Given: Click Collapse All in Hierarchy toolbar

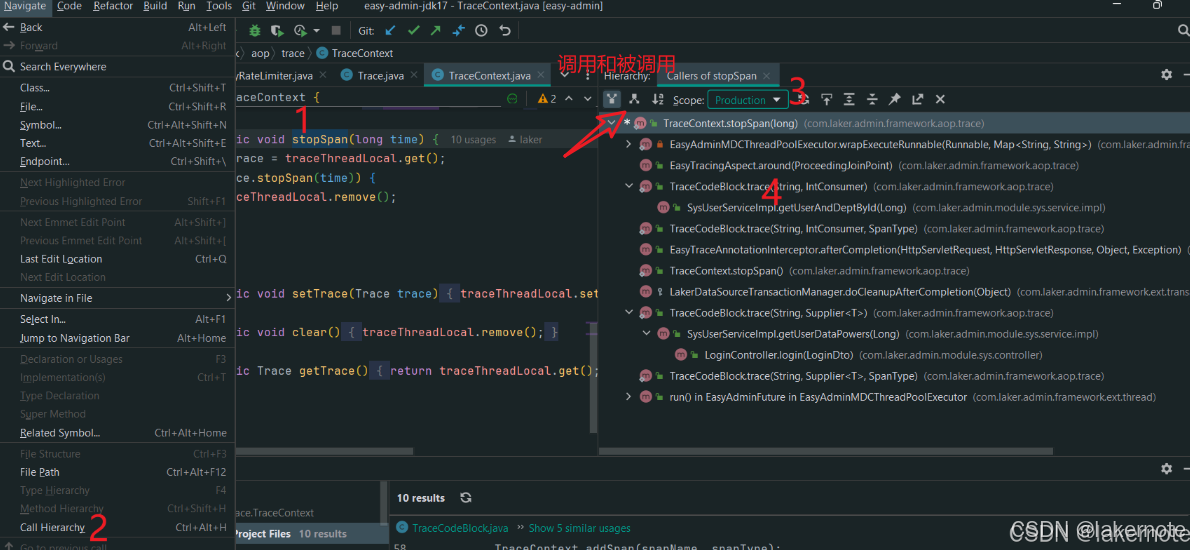Looking at the screenshot, I should point(872,99).
